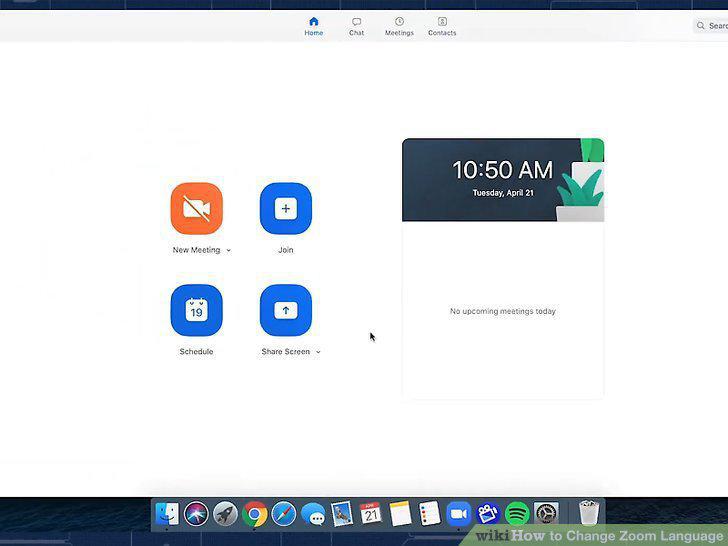Switch to the Home tab
Screen dimensions: 728x546
314,26
